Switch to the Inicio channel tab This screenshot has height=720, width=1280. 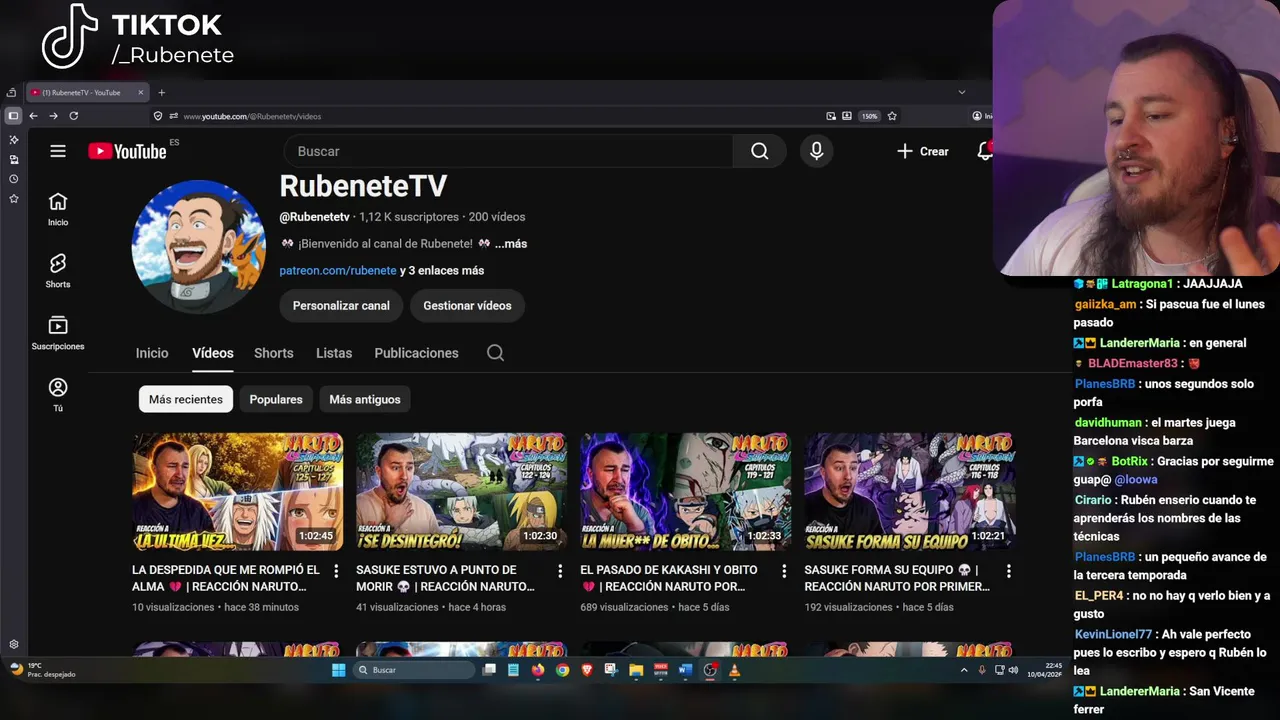[152, 353]
